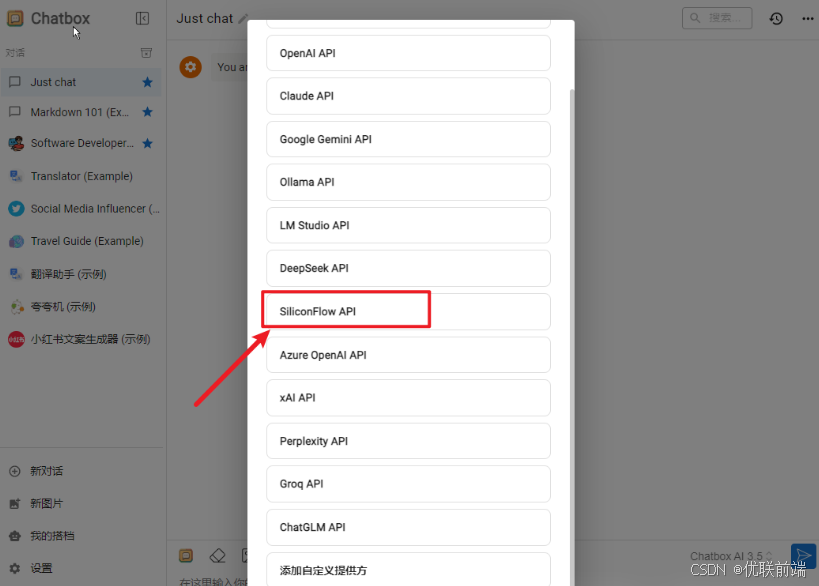819x586 pixels.
Task: Toggle star on Markdown 101 conversation
Action: coord(148,112)
